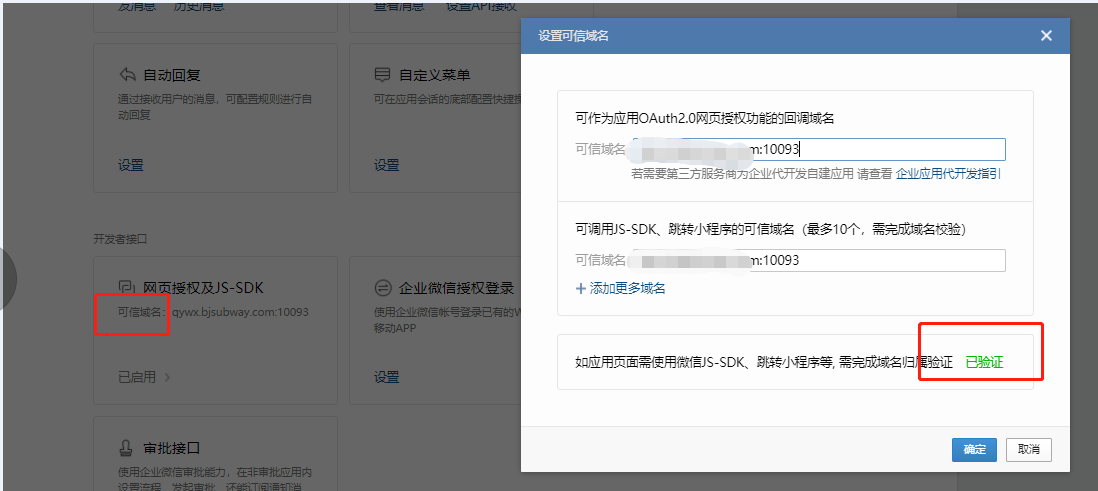Image resolution: width=1098 pixels, height=491 pixels.
Task: Click the 自定义菜单 icon
Action: click(382, 75)
